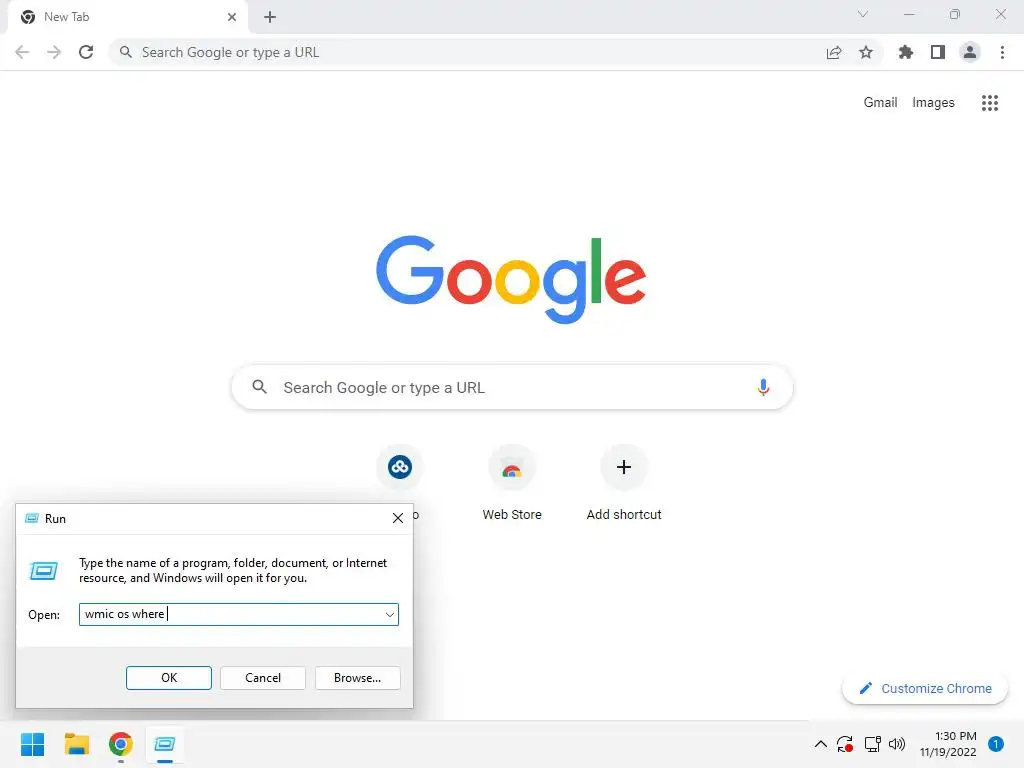Open the profile avatar icon in Chrome

pyautogui.click(x=970, y=52)
